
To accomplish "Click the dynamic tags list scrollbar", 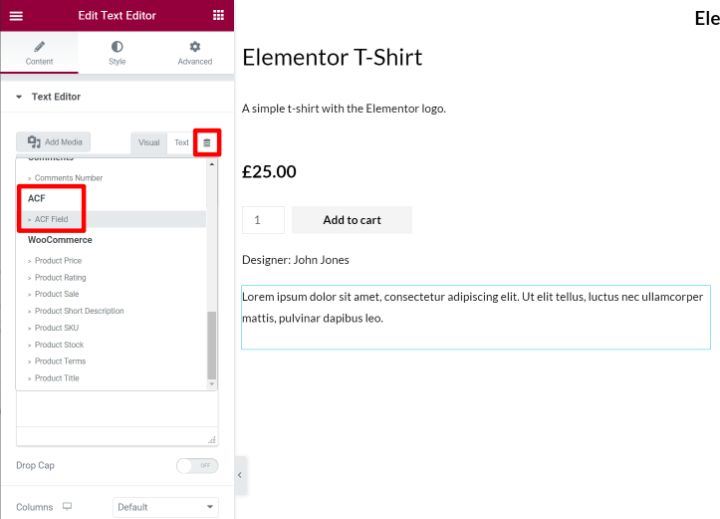I will (x=211, y=343).
